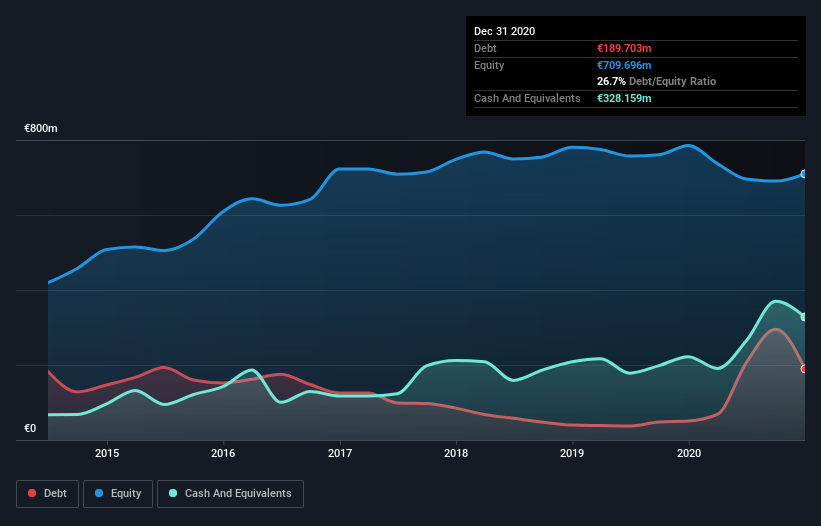Viewport: 821px width, 526px height.
Task: Toggle the Cash And Equivalents legend button
Action: tap(230, 494)
